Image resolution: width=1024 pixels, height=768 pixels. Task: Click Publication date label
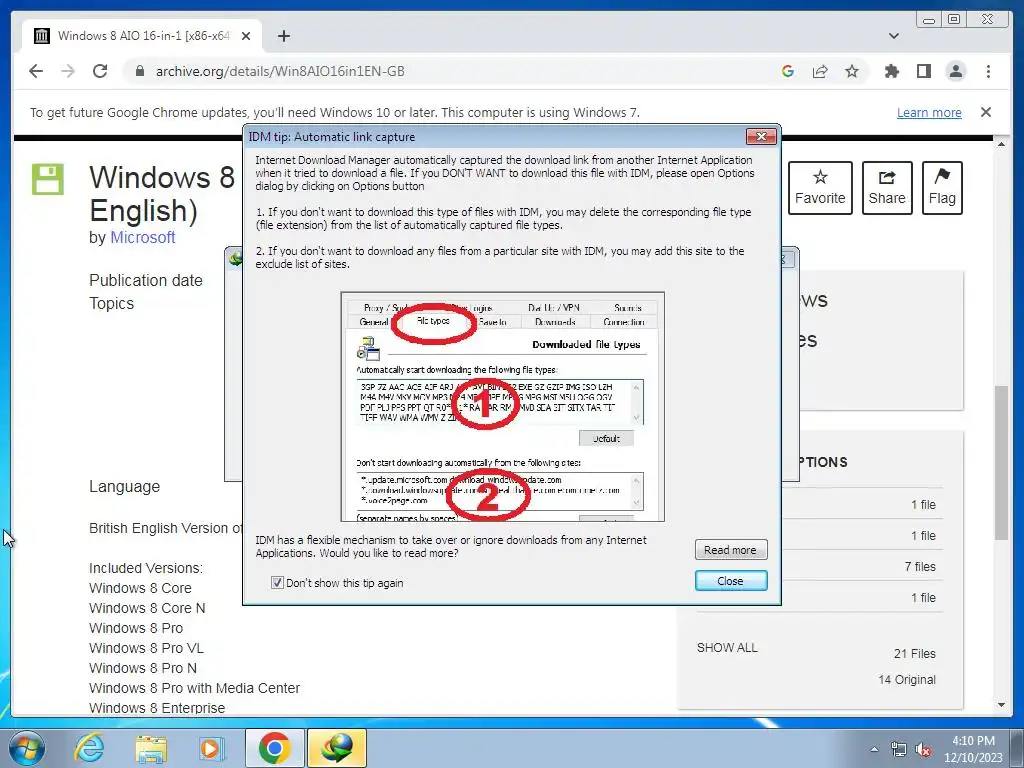(x=146, y=280)
